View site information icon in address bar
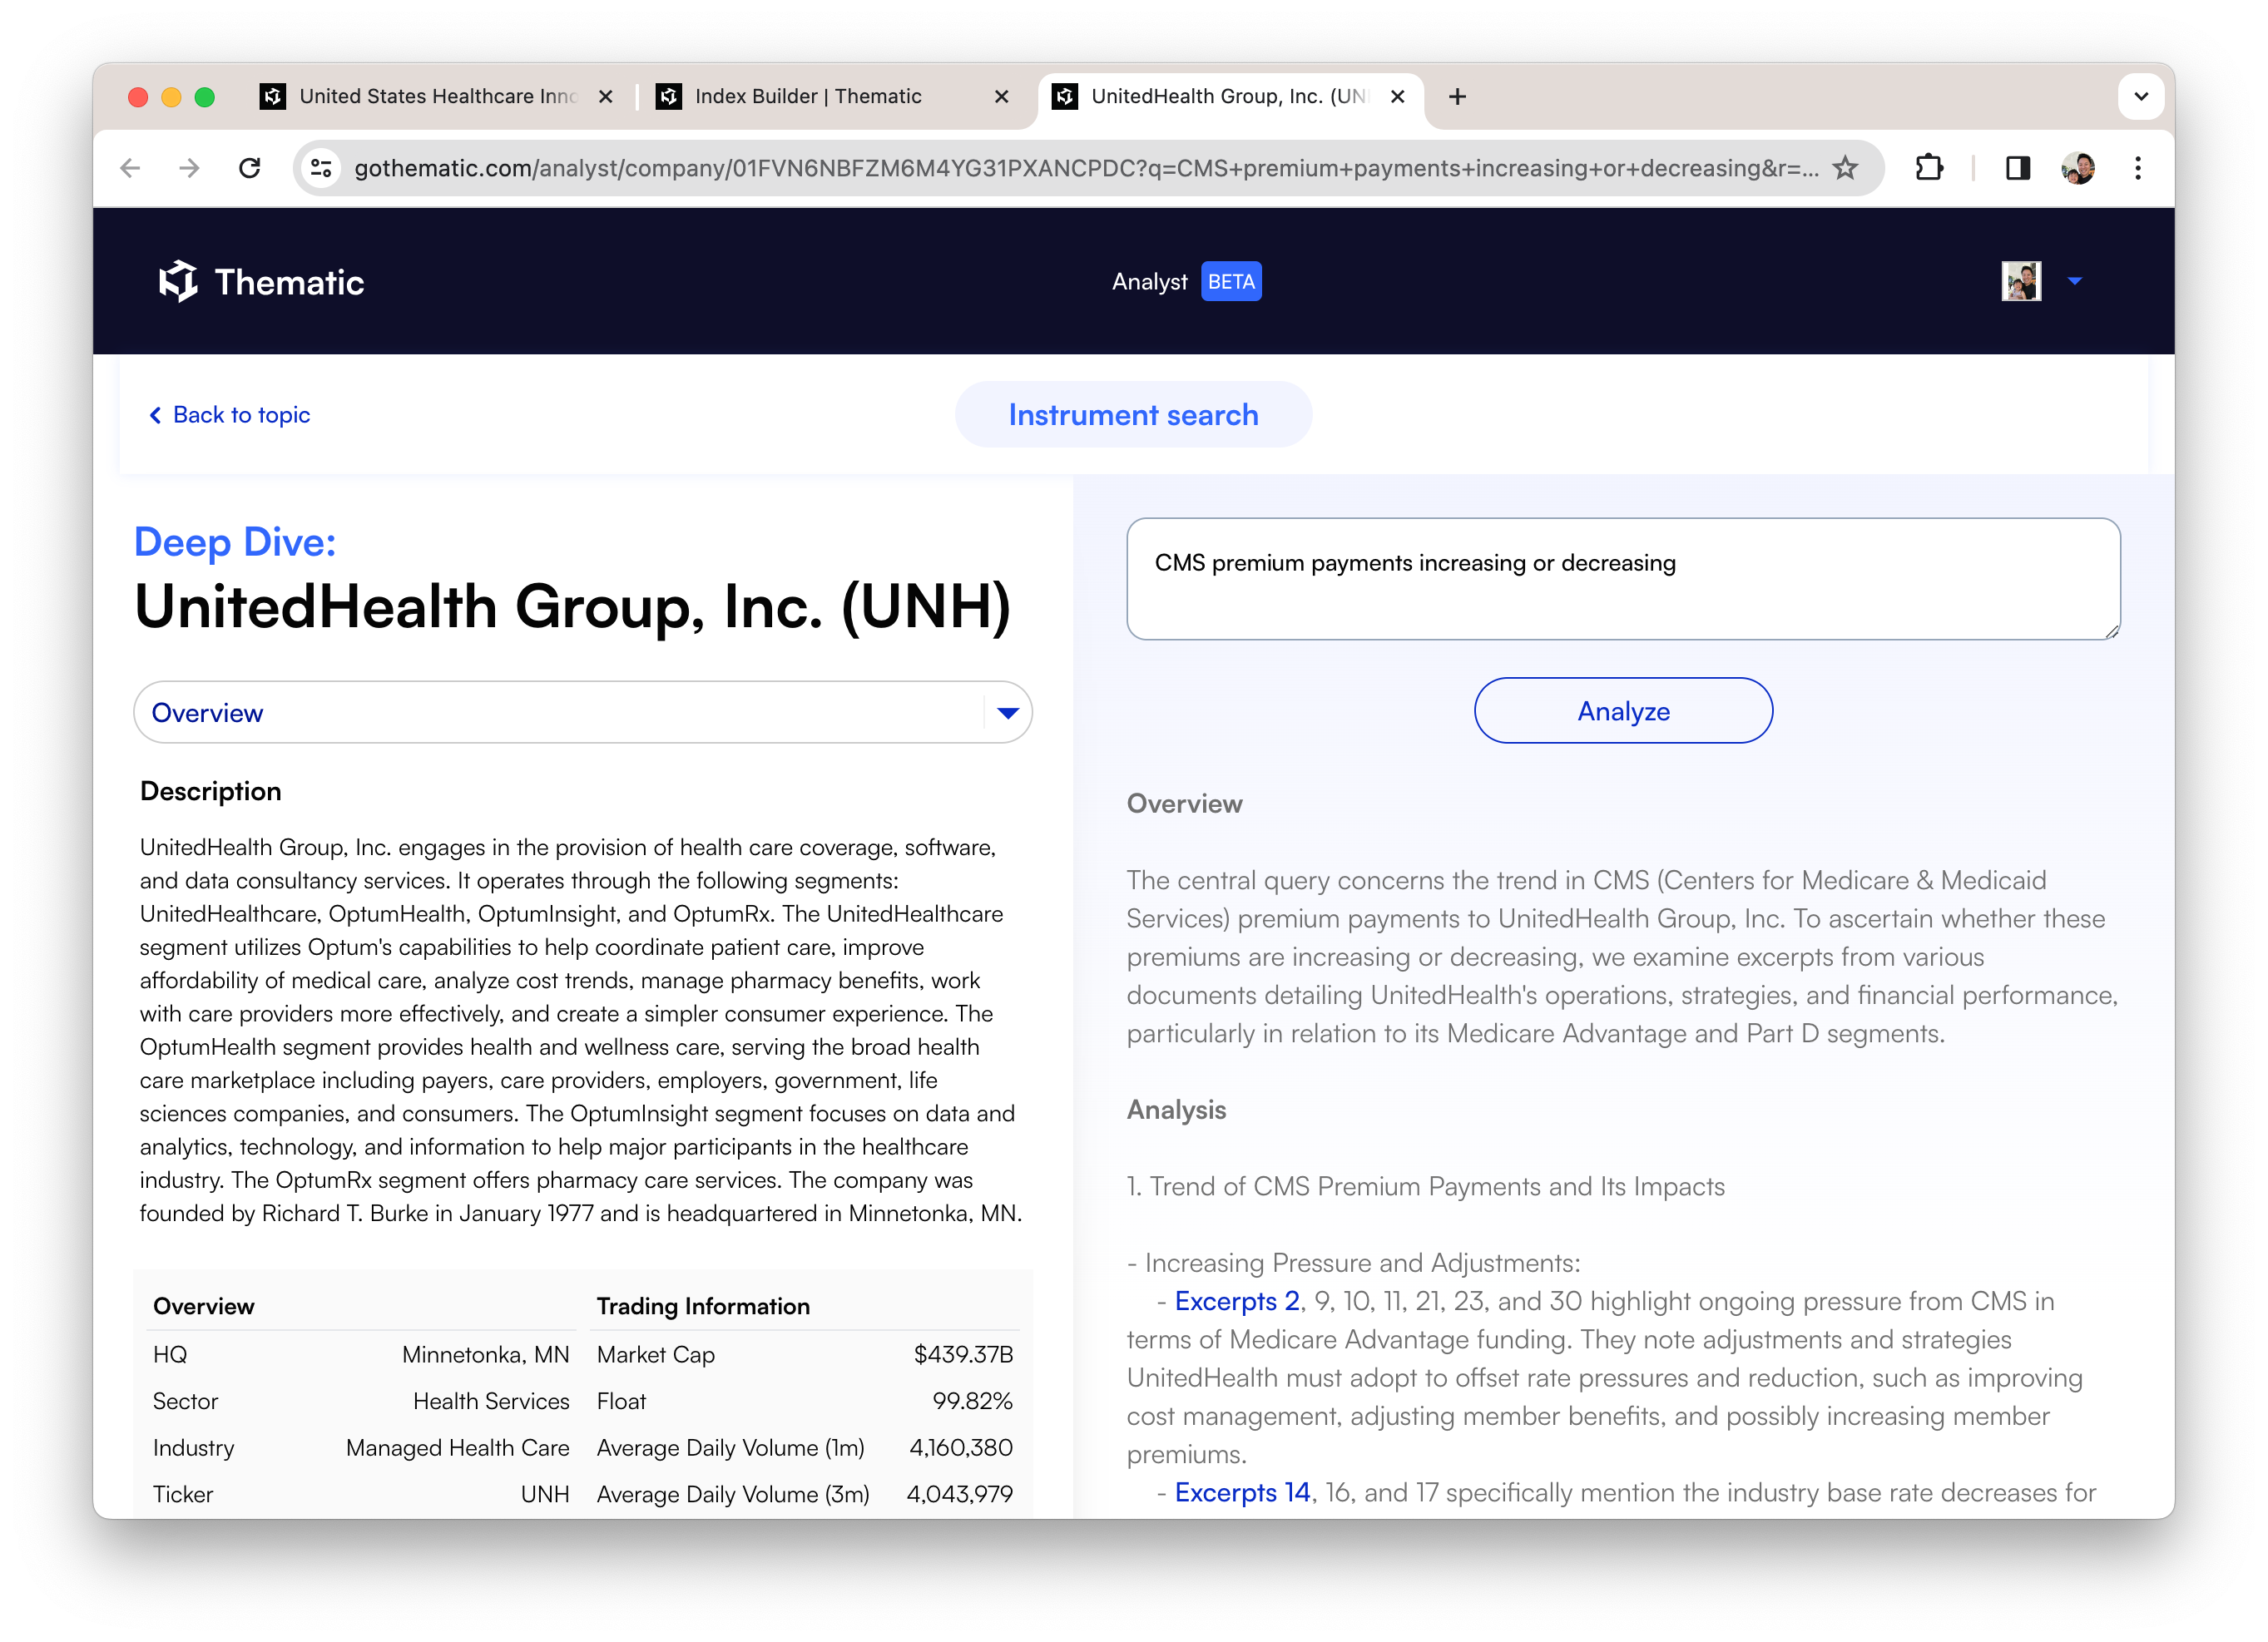Screen dimensions: 2268x1642 click(x=321, y=168)
